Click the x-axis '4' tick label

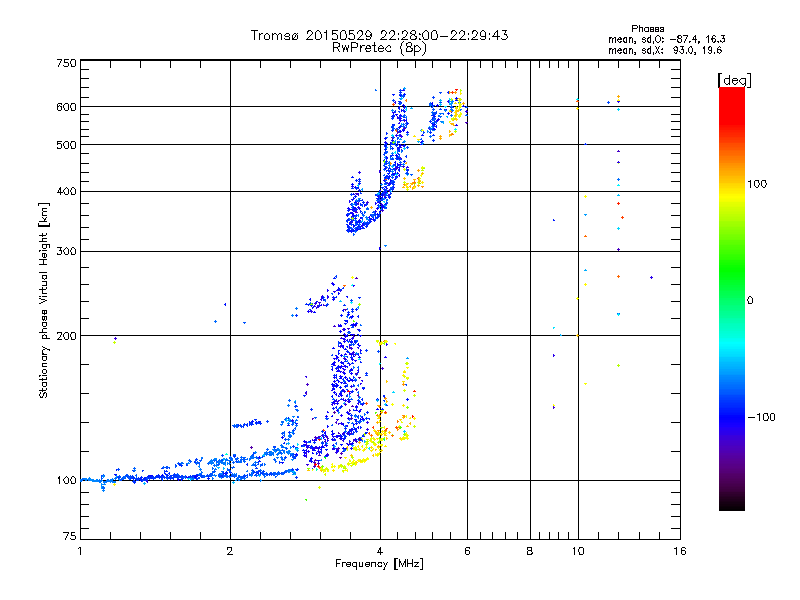pos(380,551)
